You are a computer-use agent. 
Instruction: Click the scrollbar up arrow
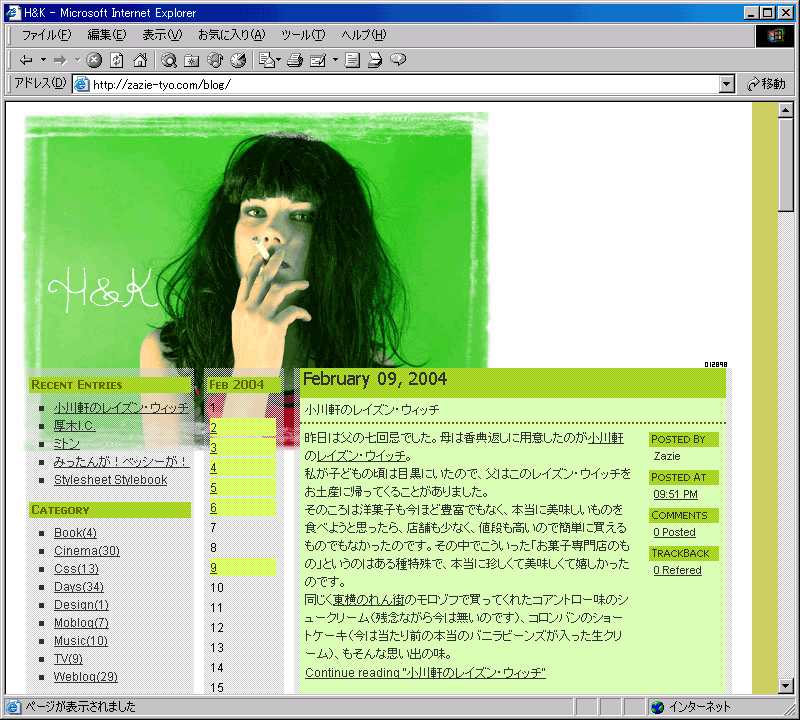(786, 110)
